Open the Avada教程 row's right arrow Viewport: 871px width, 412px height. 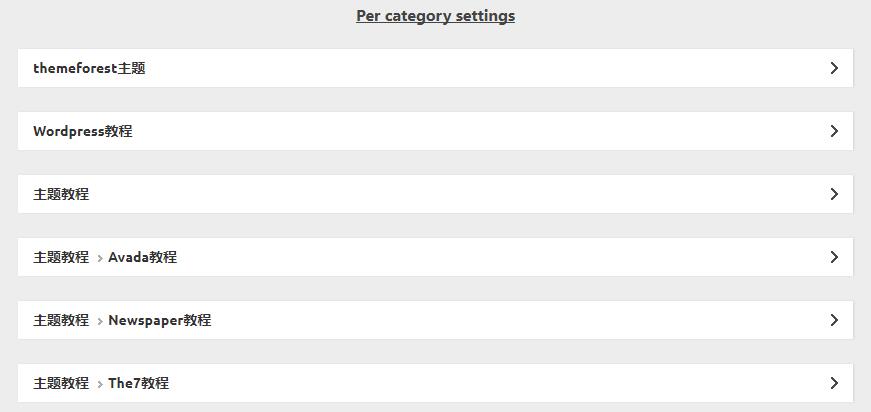coord(834,257)
